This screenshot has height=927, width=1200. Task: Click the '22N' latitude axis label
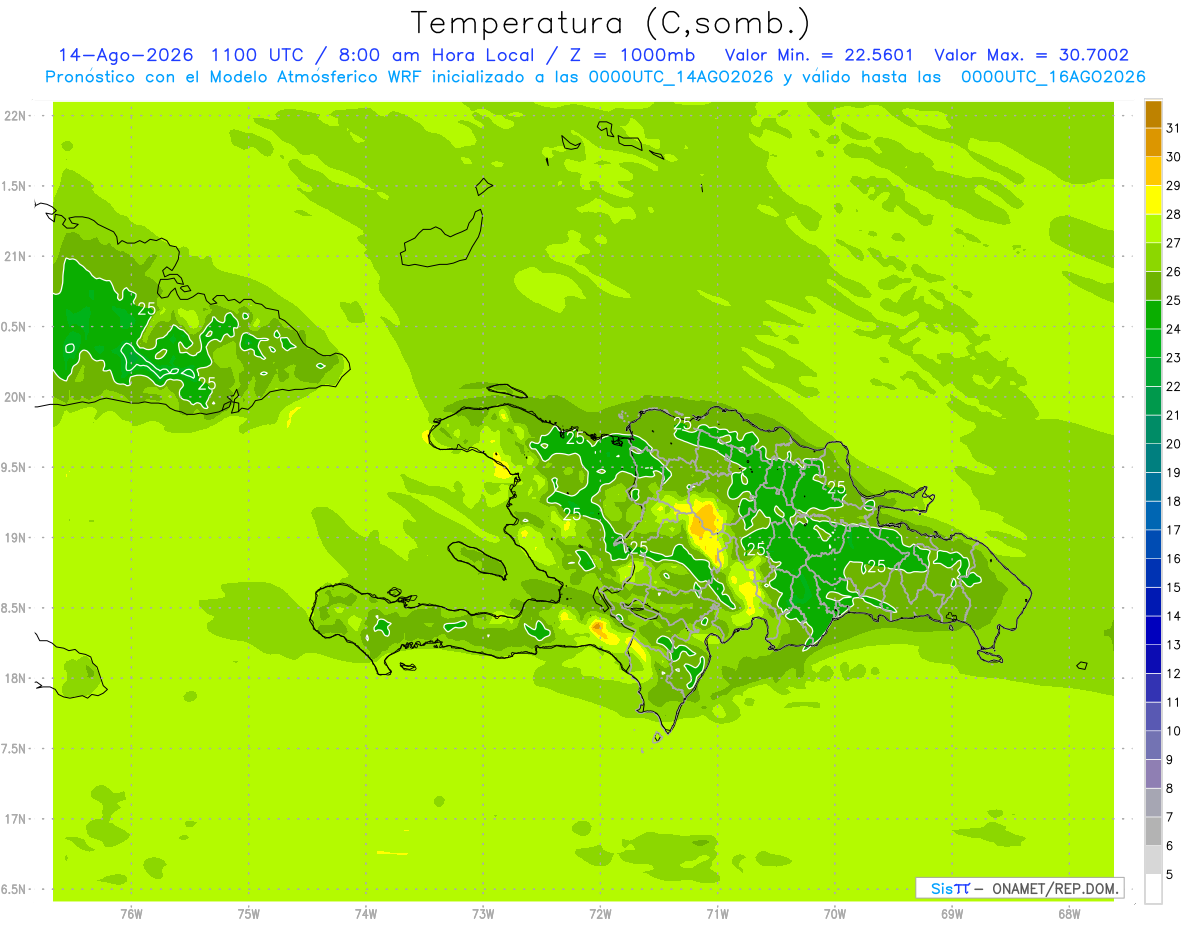coord(15,115)
